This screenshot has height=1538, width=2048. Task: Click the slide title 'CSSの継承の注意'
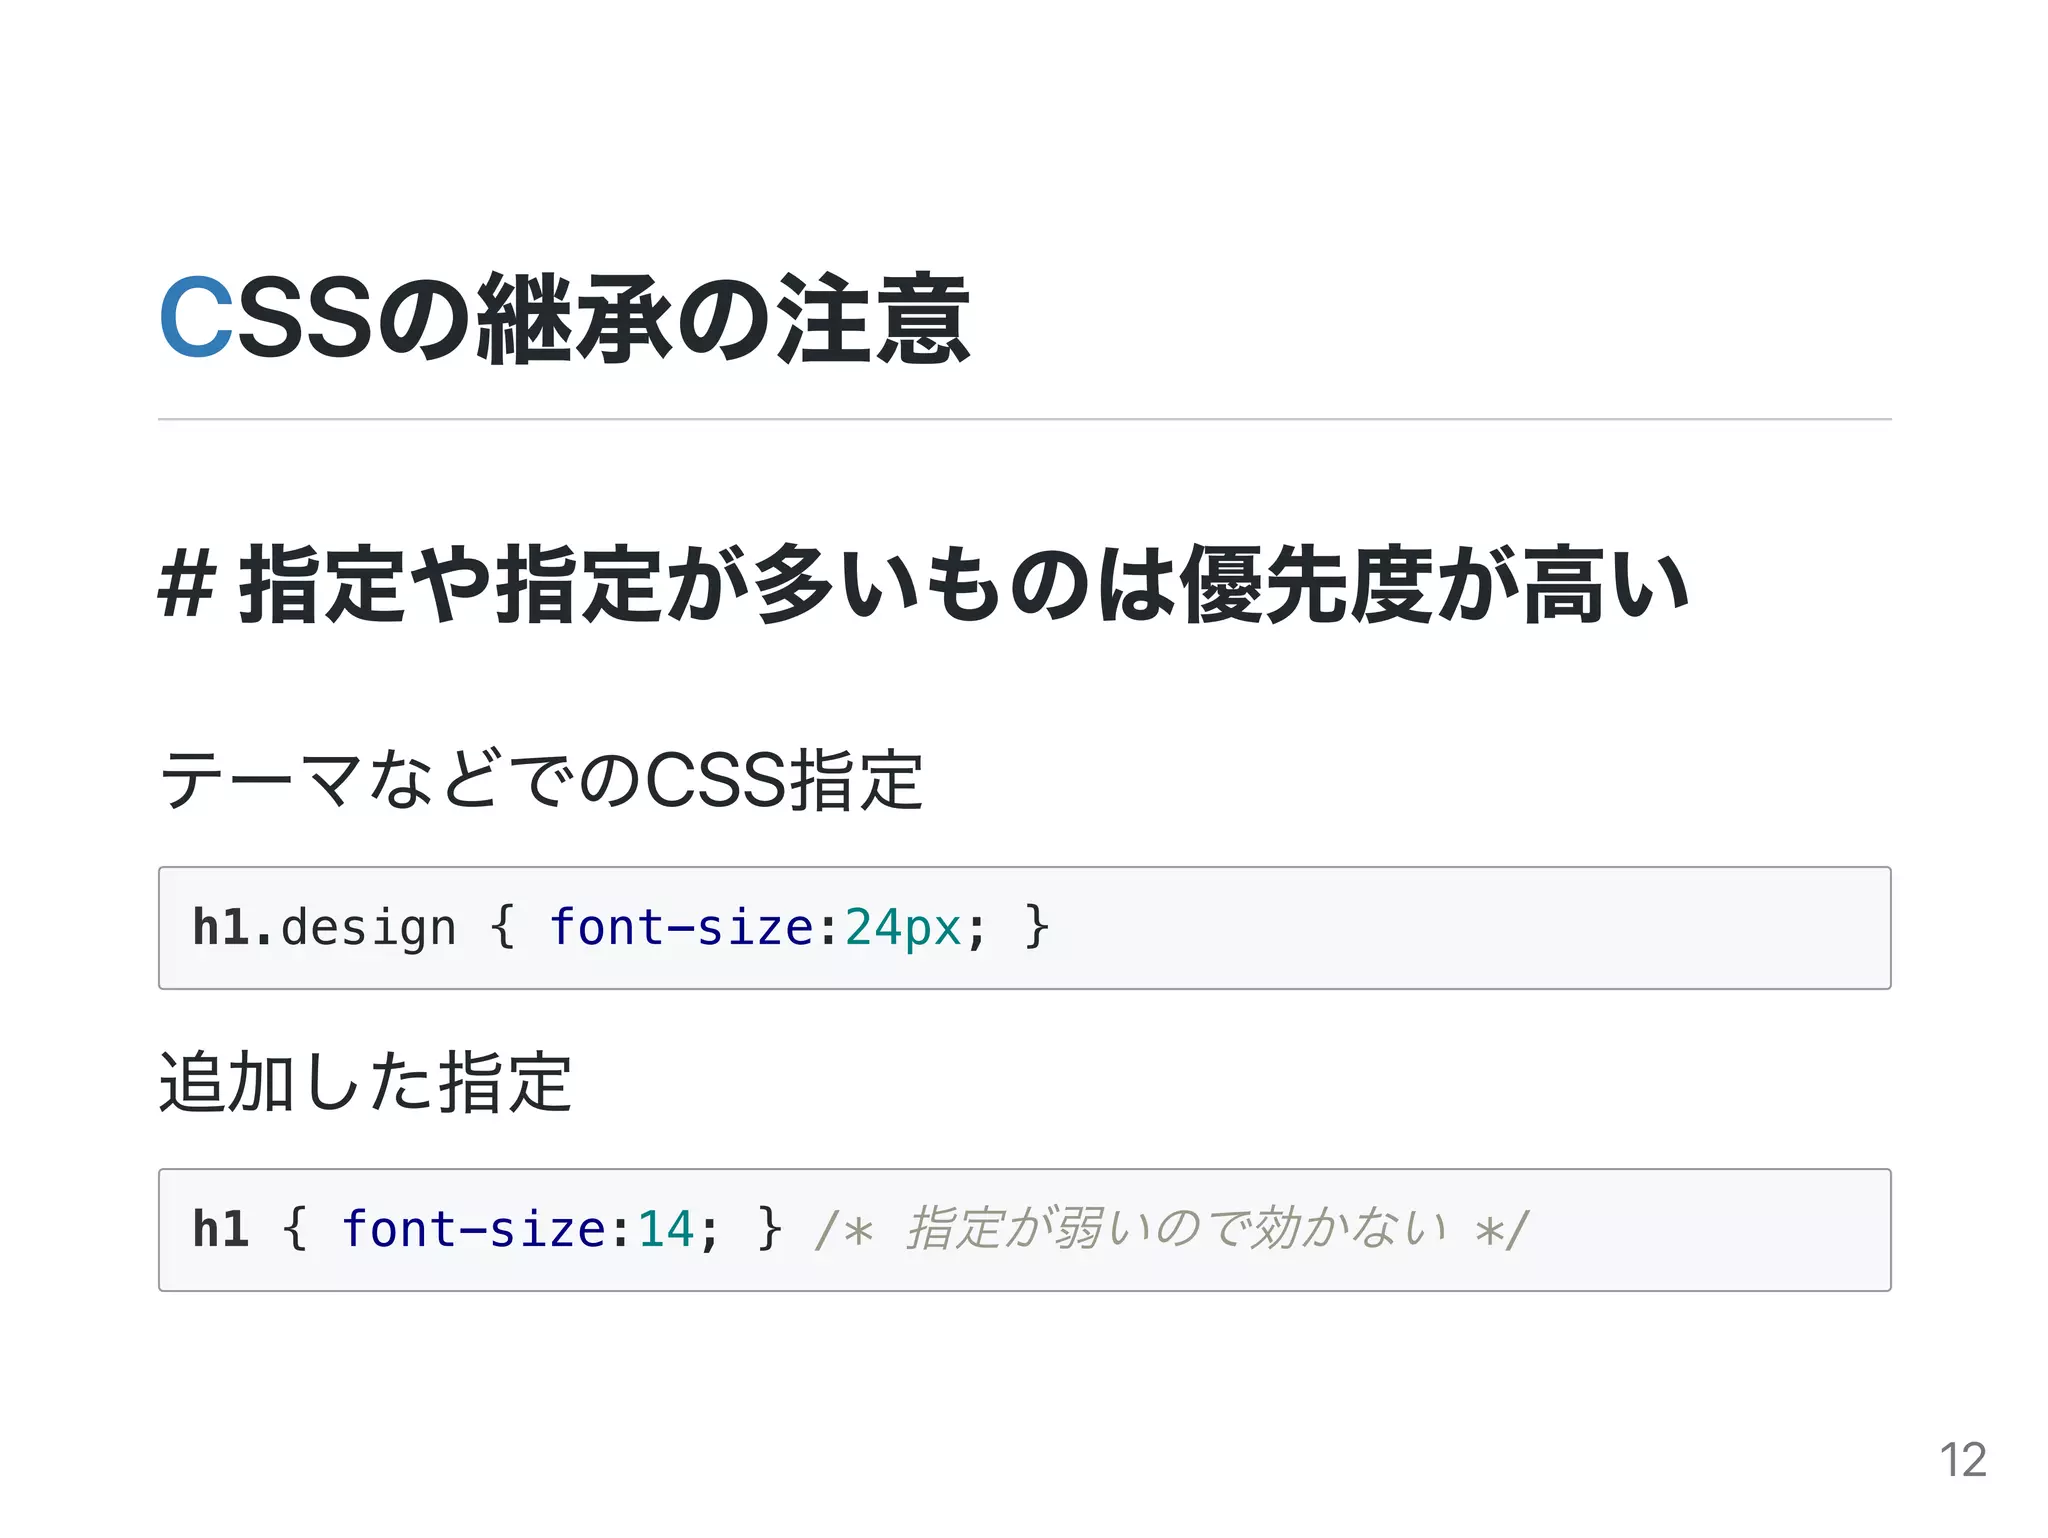coord(565,319)
